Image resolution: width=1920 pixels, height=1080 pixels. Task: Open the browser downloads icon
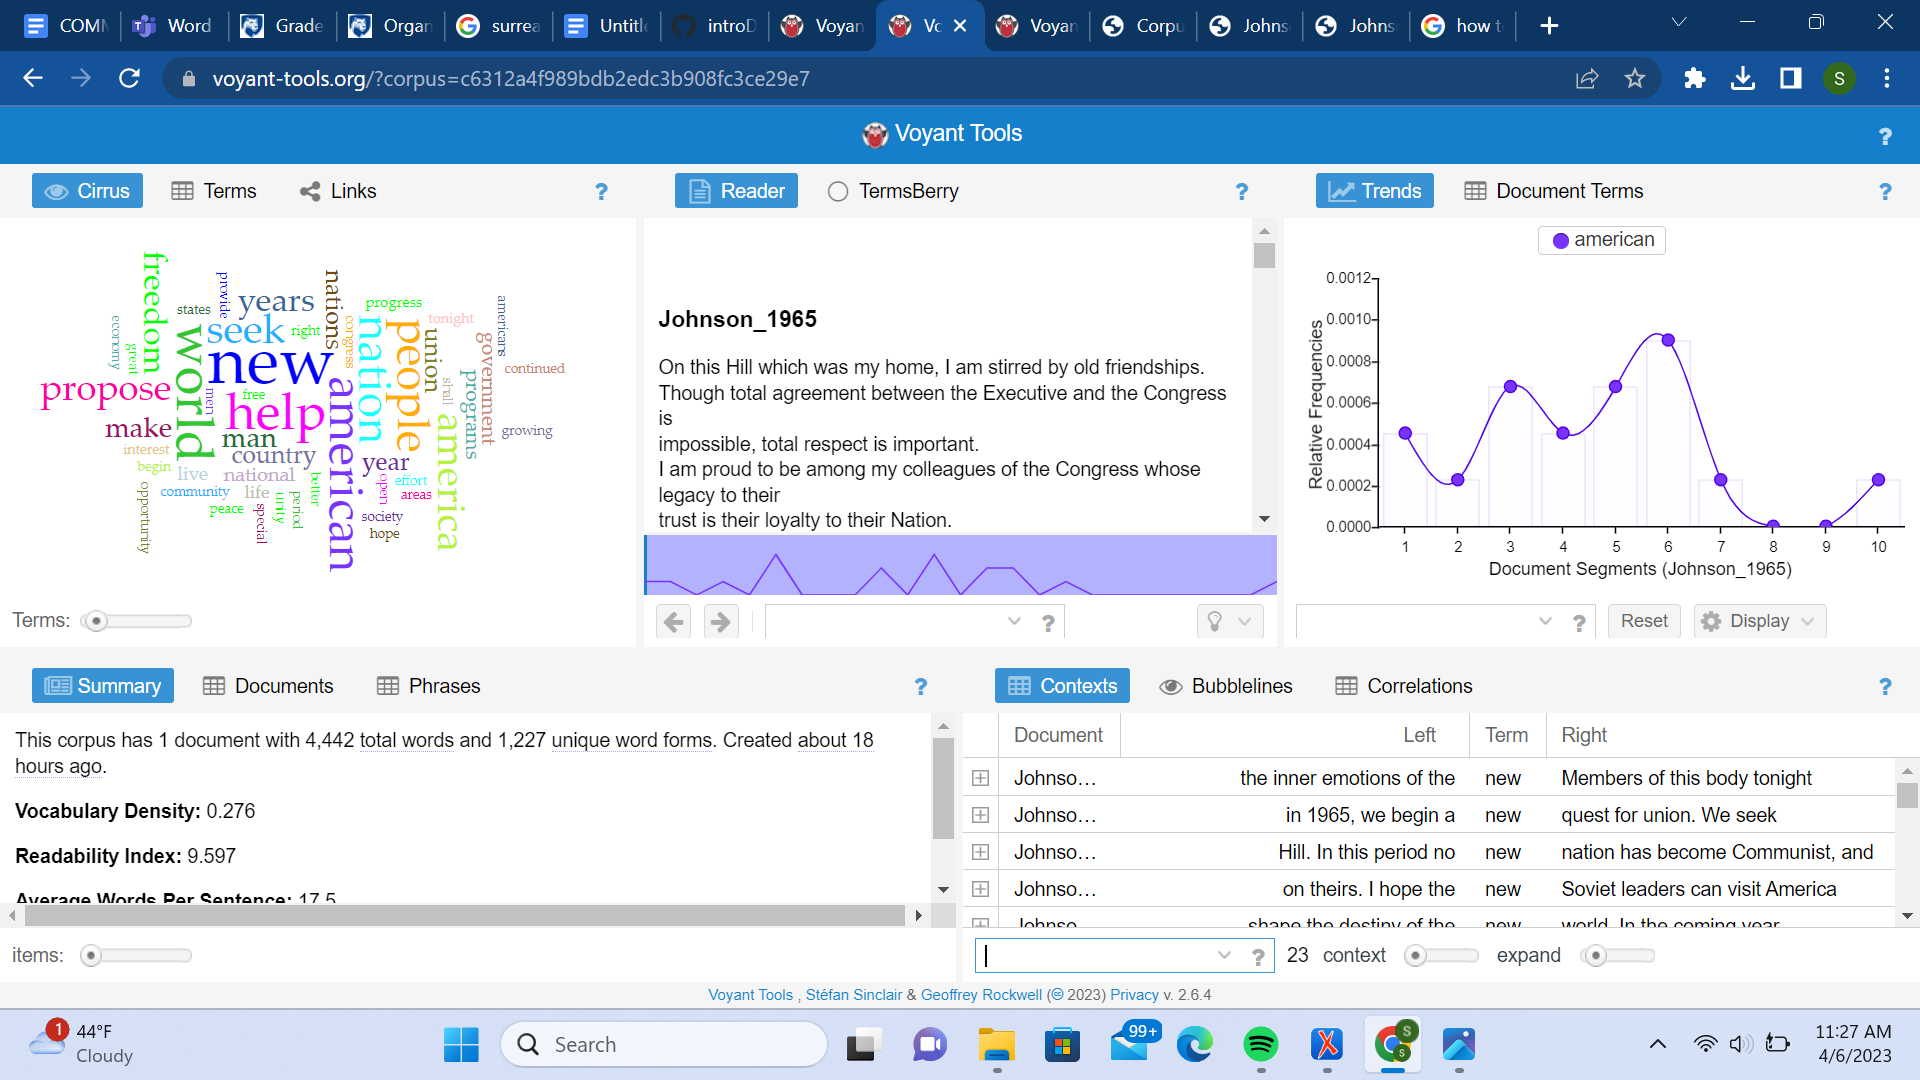click(x=1742, y=78)
